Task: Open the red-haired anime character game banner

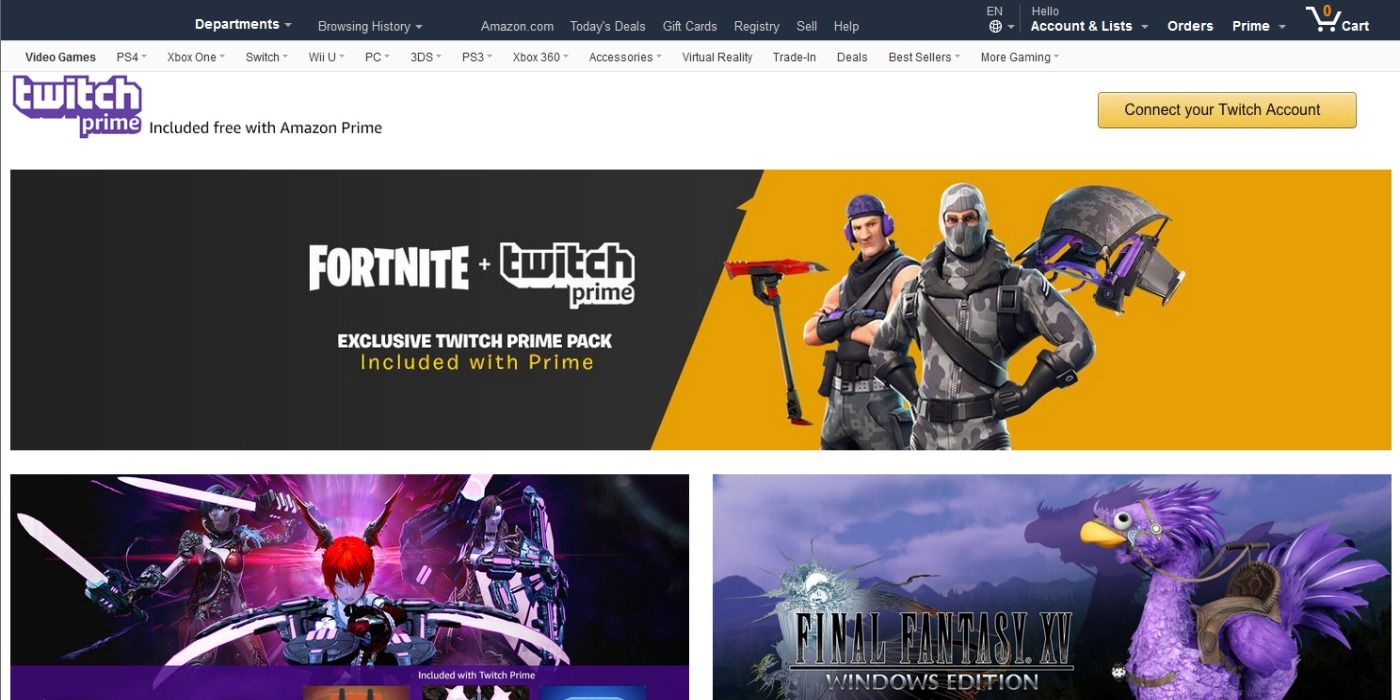Action: 349,587
